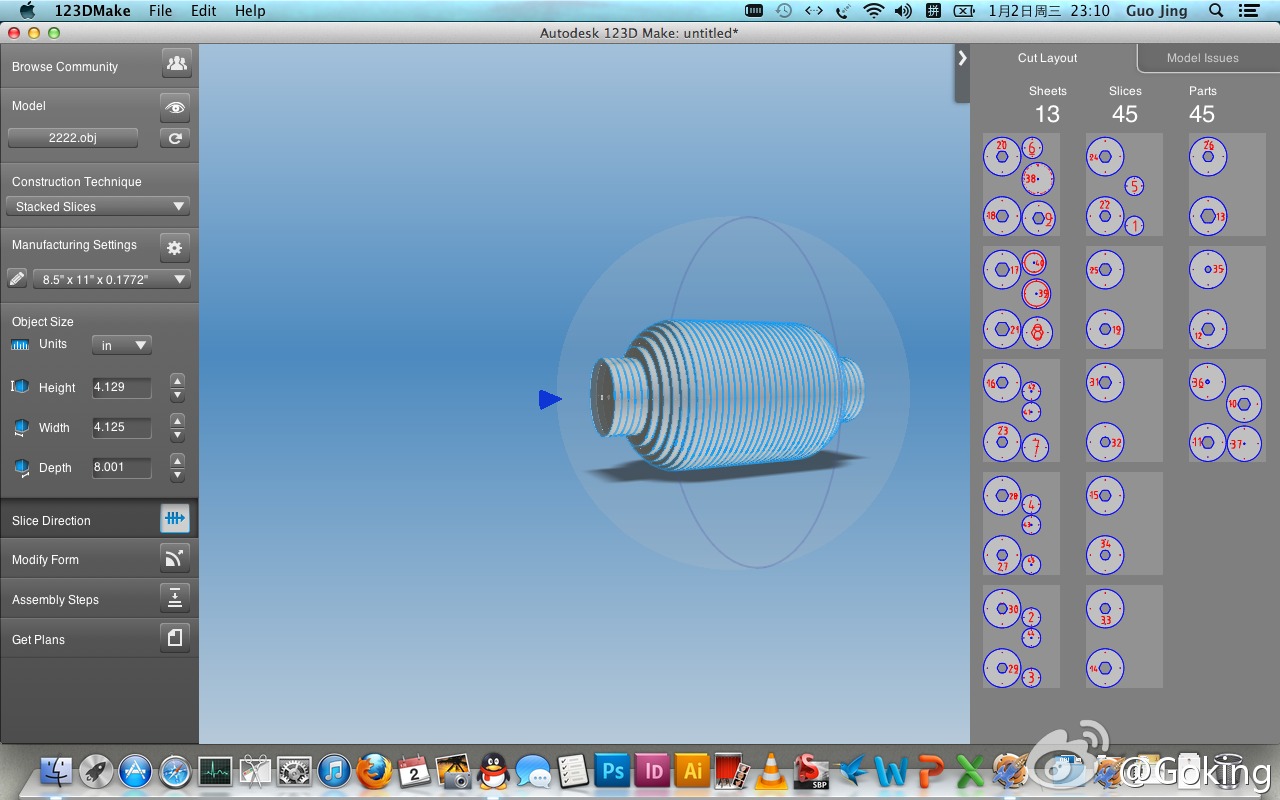Open the File menu
This screenshot has height=800, width=1280.
160,11
